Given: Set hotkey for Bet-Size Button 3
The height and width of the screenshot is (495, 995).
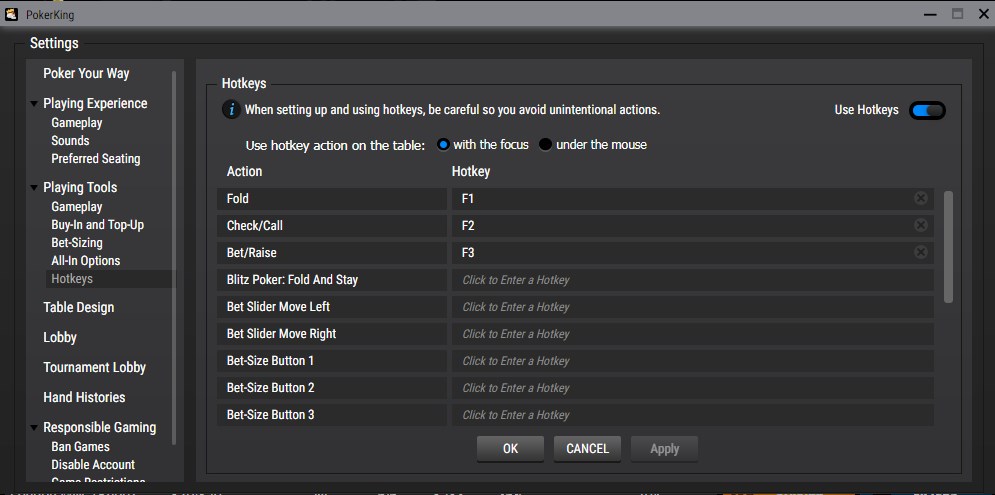Looking at the screenshot, I should point(692,415).
